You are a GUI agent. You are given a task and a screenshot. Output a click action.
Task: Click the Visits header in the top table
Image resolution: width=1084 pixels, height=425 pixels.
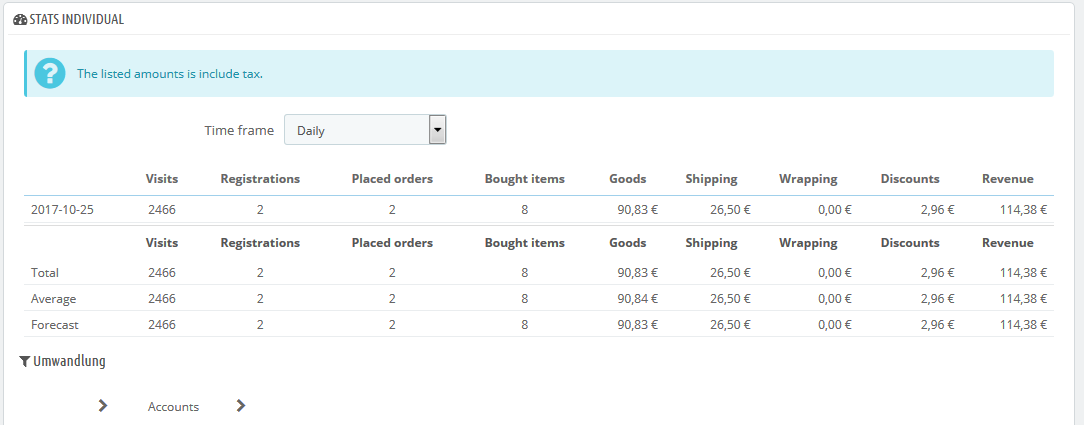161,179
